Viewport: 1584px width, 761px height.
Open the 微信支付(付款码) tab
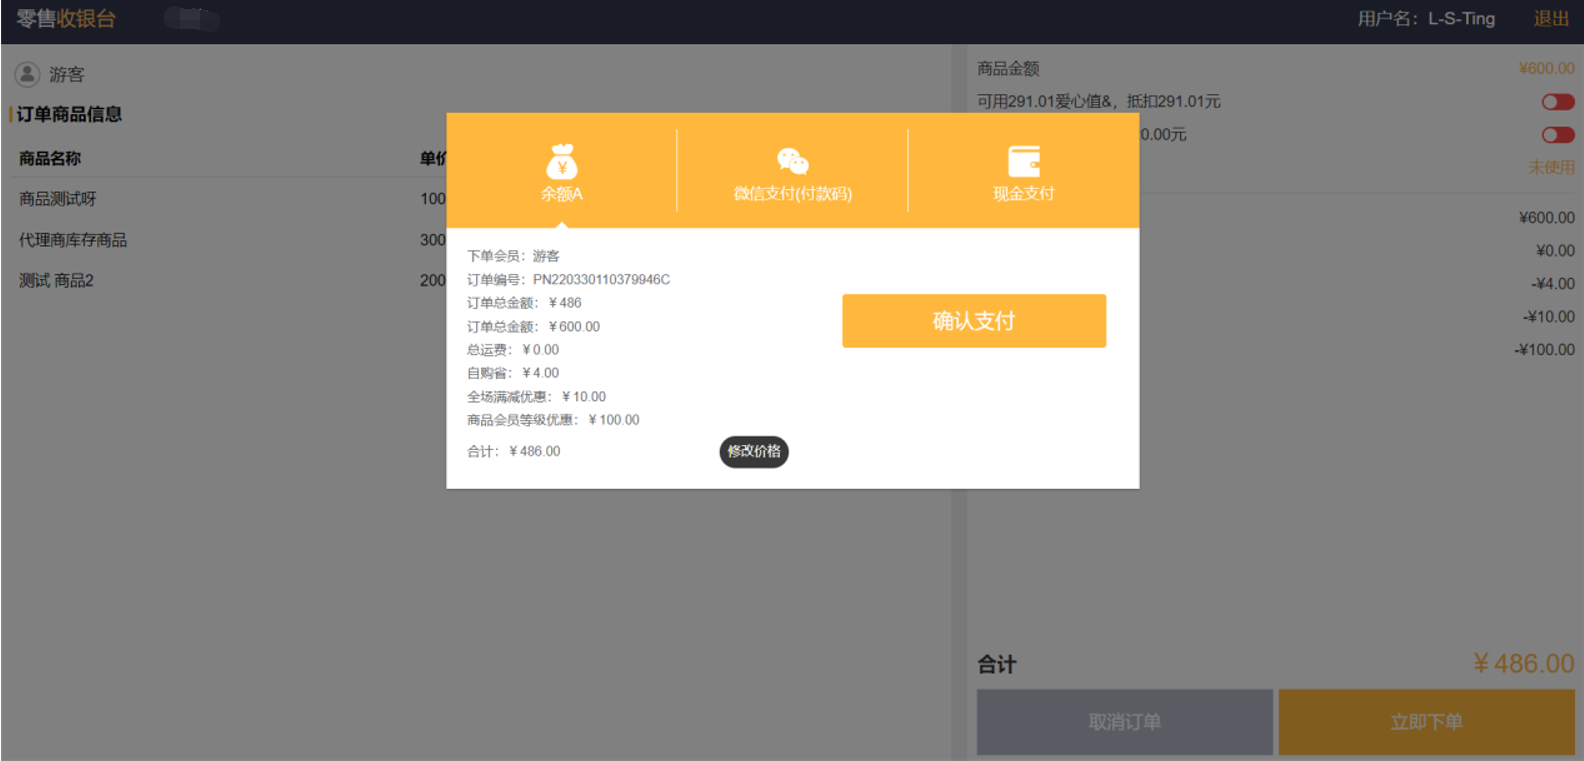click(792, 194)
